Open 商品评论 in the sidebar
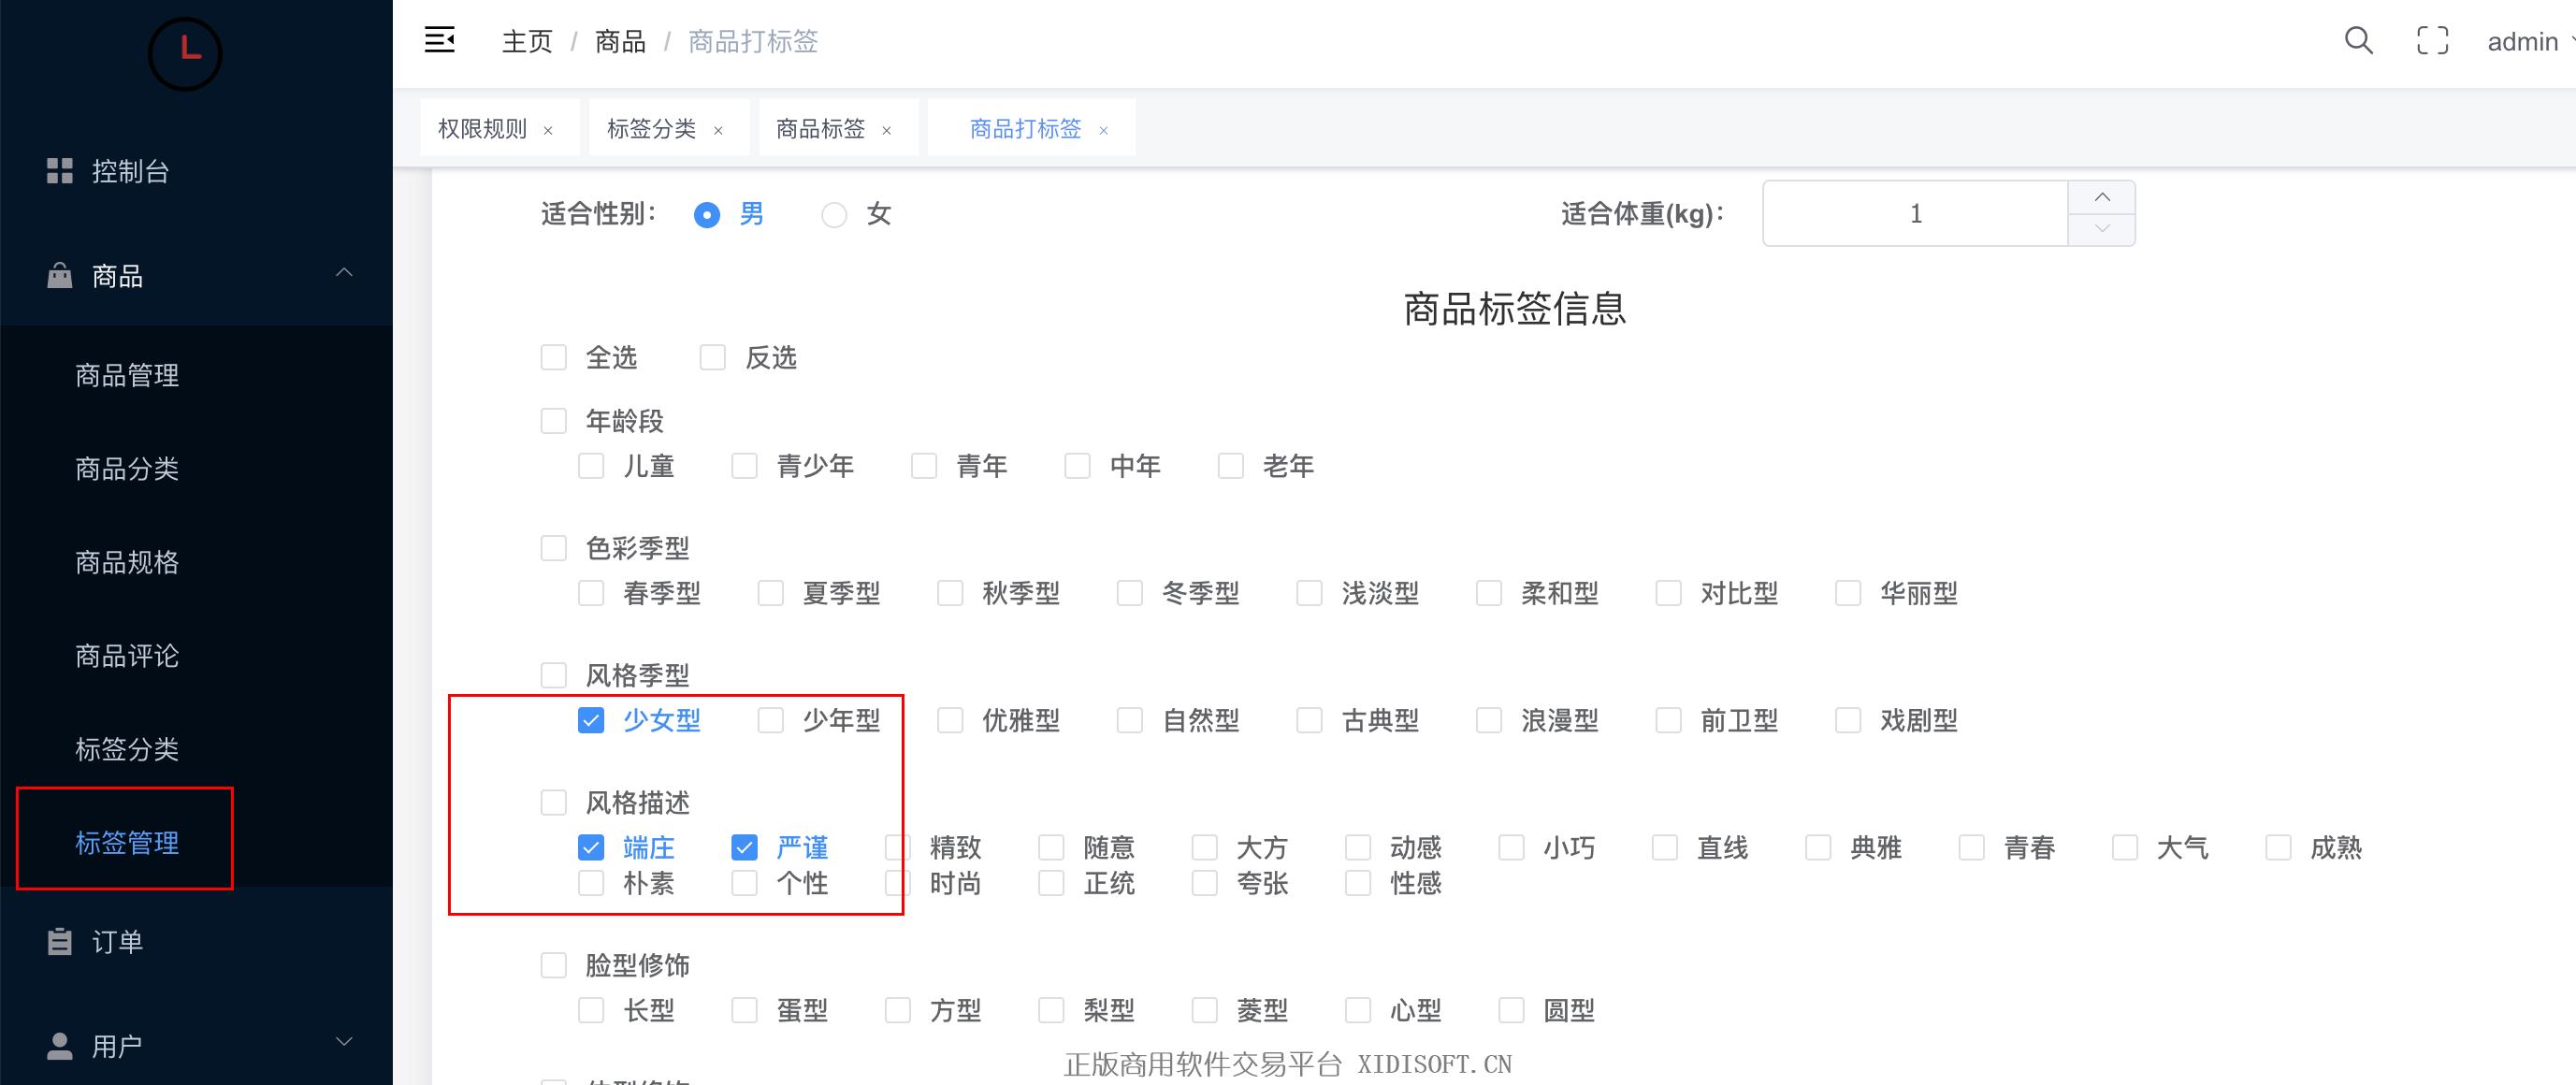2576x1085 pixels. pos(127,656)
